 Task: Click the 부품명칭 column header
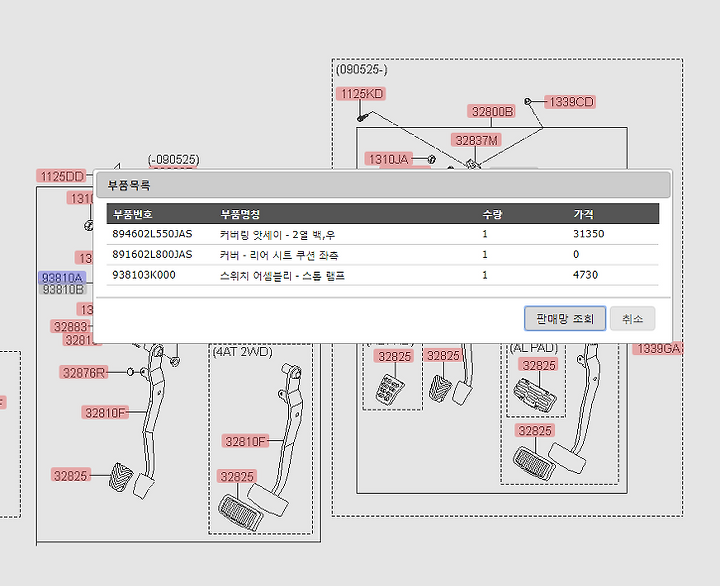coord(240,214)
